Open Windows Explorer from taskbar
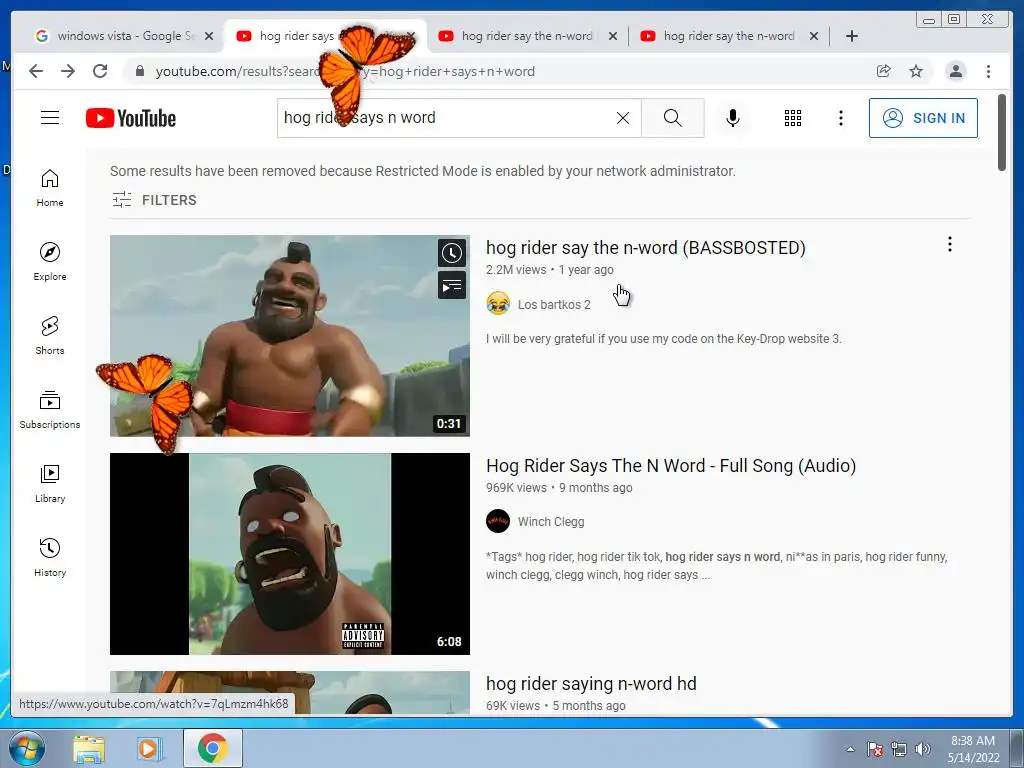Viewport: 1024px width, 768px height. [x=89, y=749]
